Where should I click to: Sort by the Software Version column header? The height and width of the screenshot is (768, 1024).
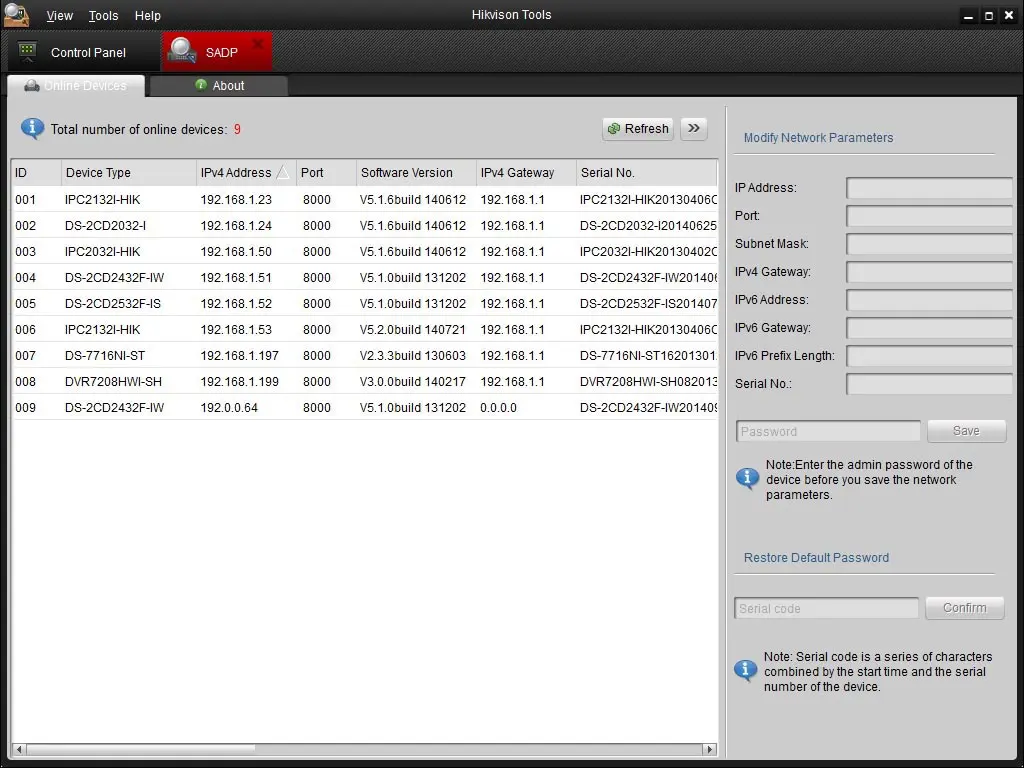(417, 173)
